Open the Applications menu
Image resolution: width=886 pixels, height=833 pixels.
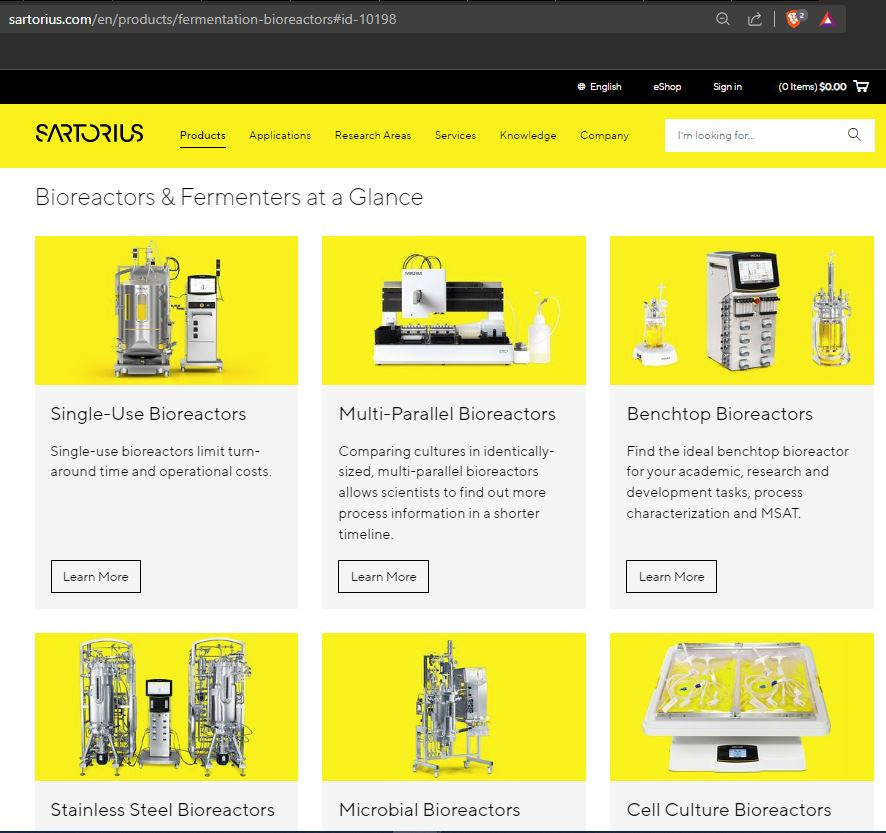click(280, 136)
